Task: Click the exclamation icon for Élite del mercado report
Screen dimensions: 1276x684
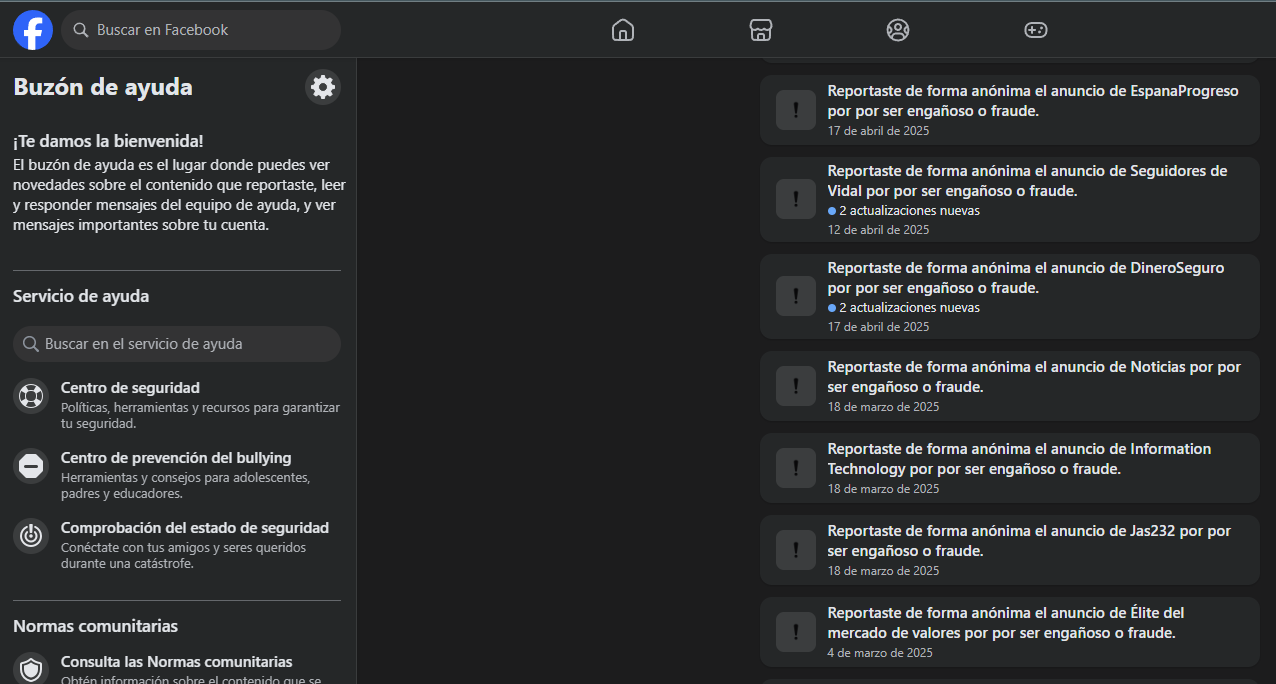Action: pyautogui.click(x=796, y=631)
